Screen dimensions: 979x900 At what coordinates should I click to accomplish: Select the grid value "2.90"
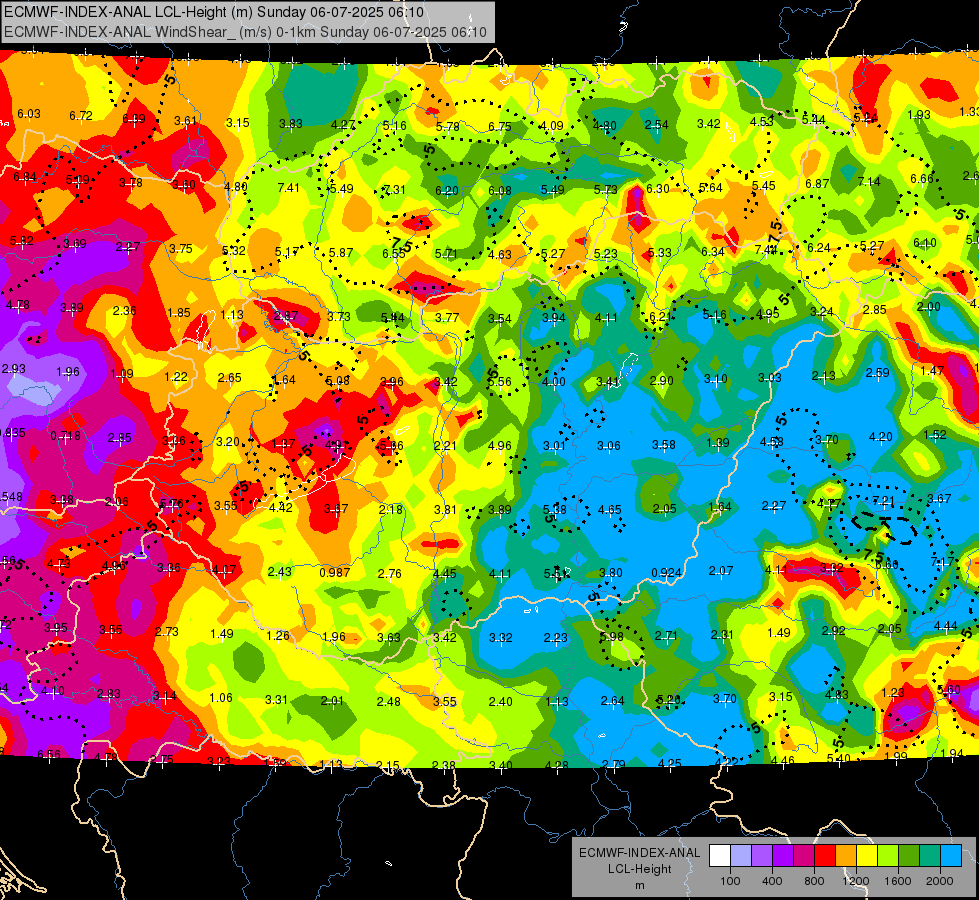tap(662, 380)
